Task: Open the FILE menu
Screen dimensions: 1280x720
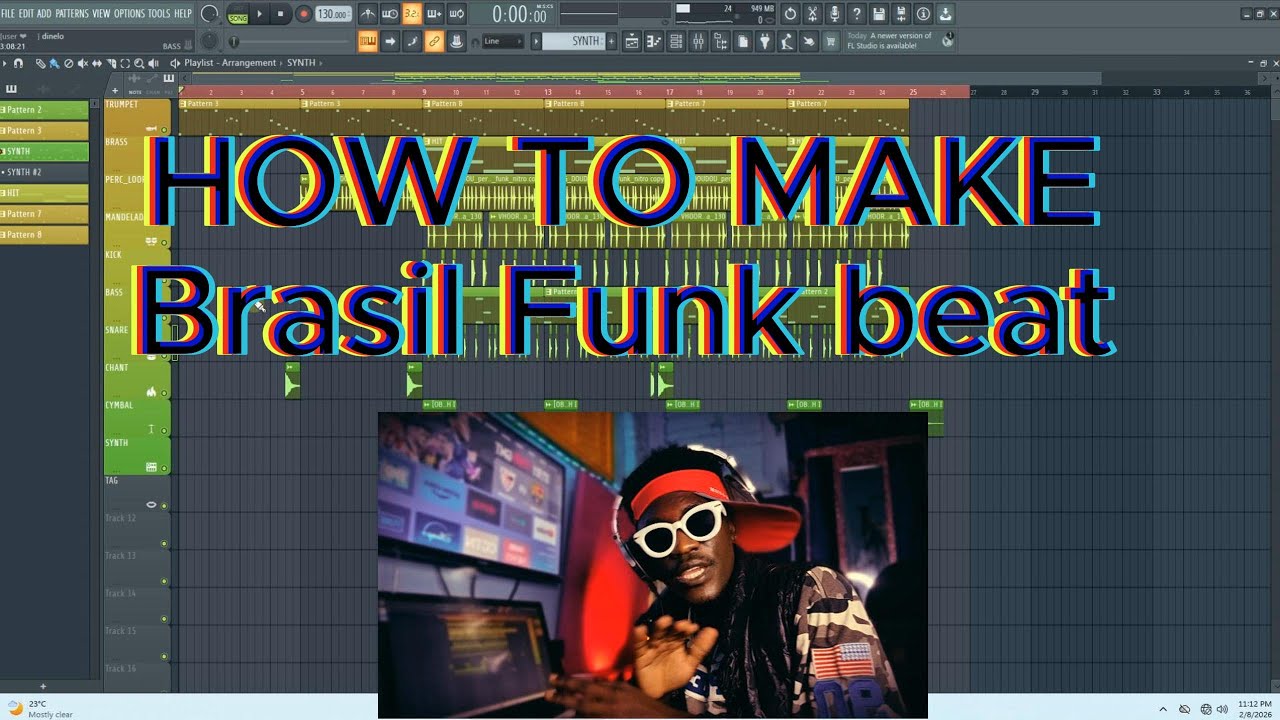Action: point(8,14)
